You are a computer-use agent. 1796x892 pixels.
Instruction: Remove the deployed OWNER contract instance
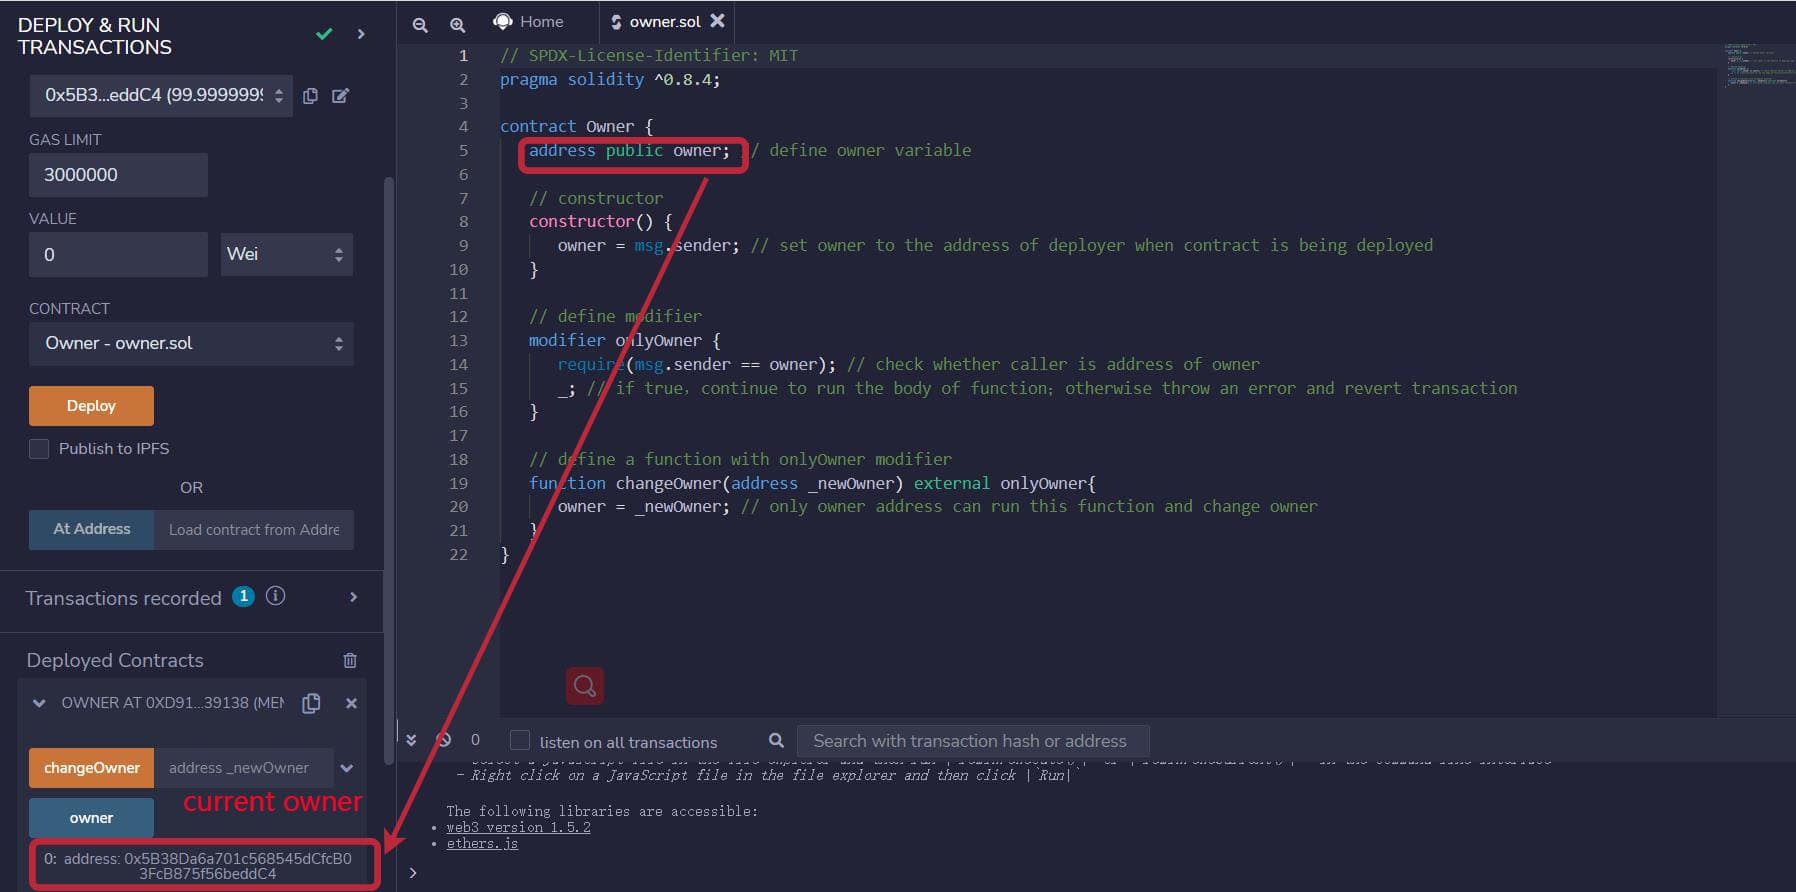[351, 703]
